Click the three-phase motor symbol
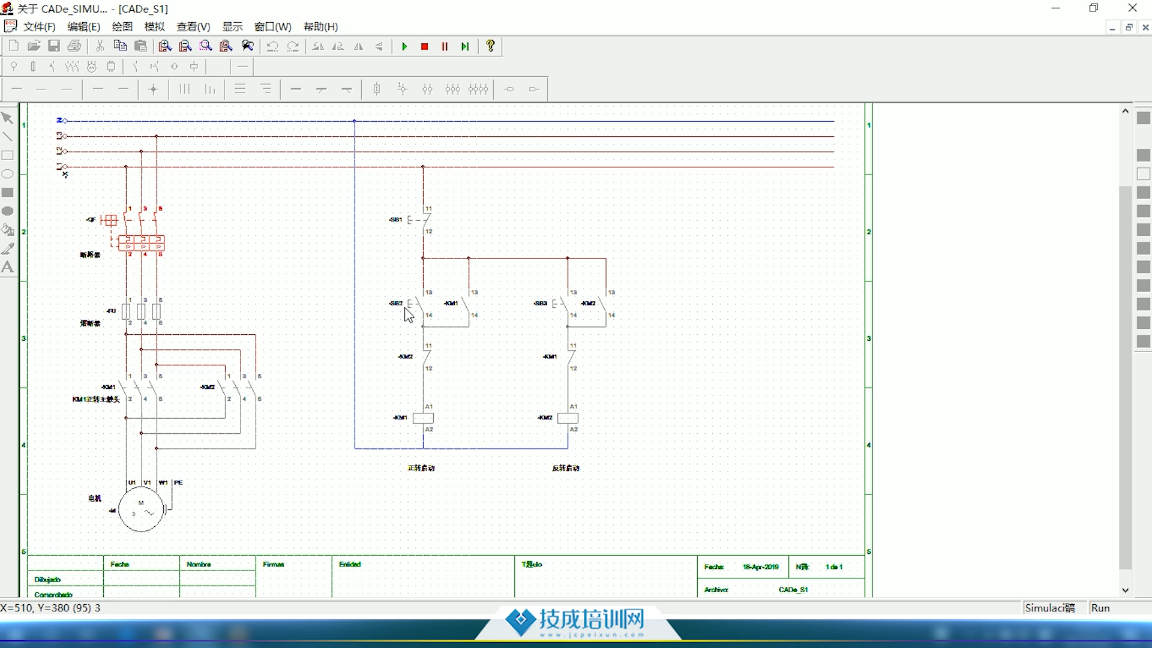 pos(141,509)
